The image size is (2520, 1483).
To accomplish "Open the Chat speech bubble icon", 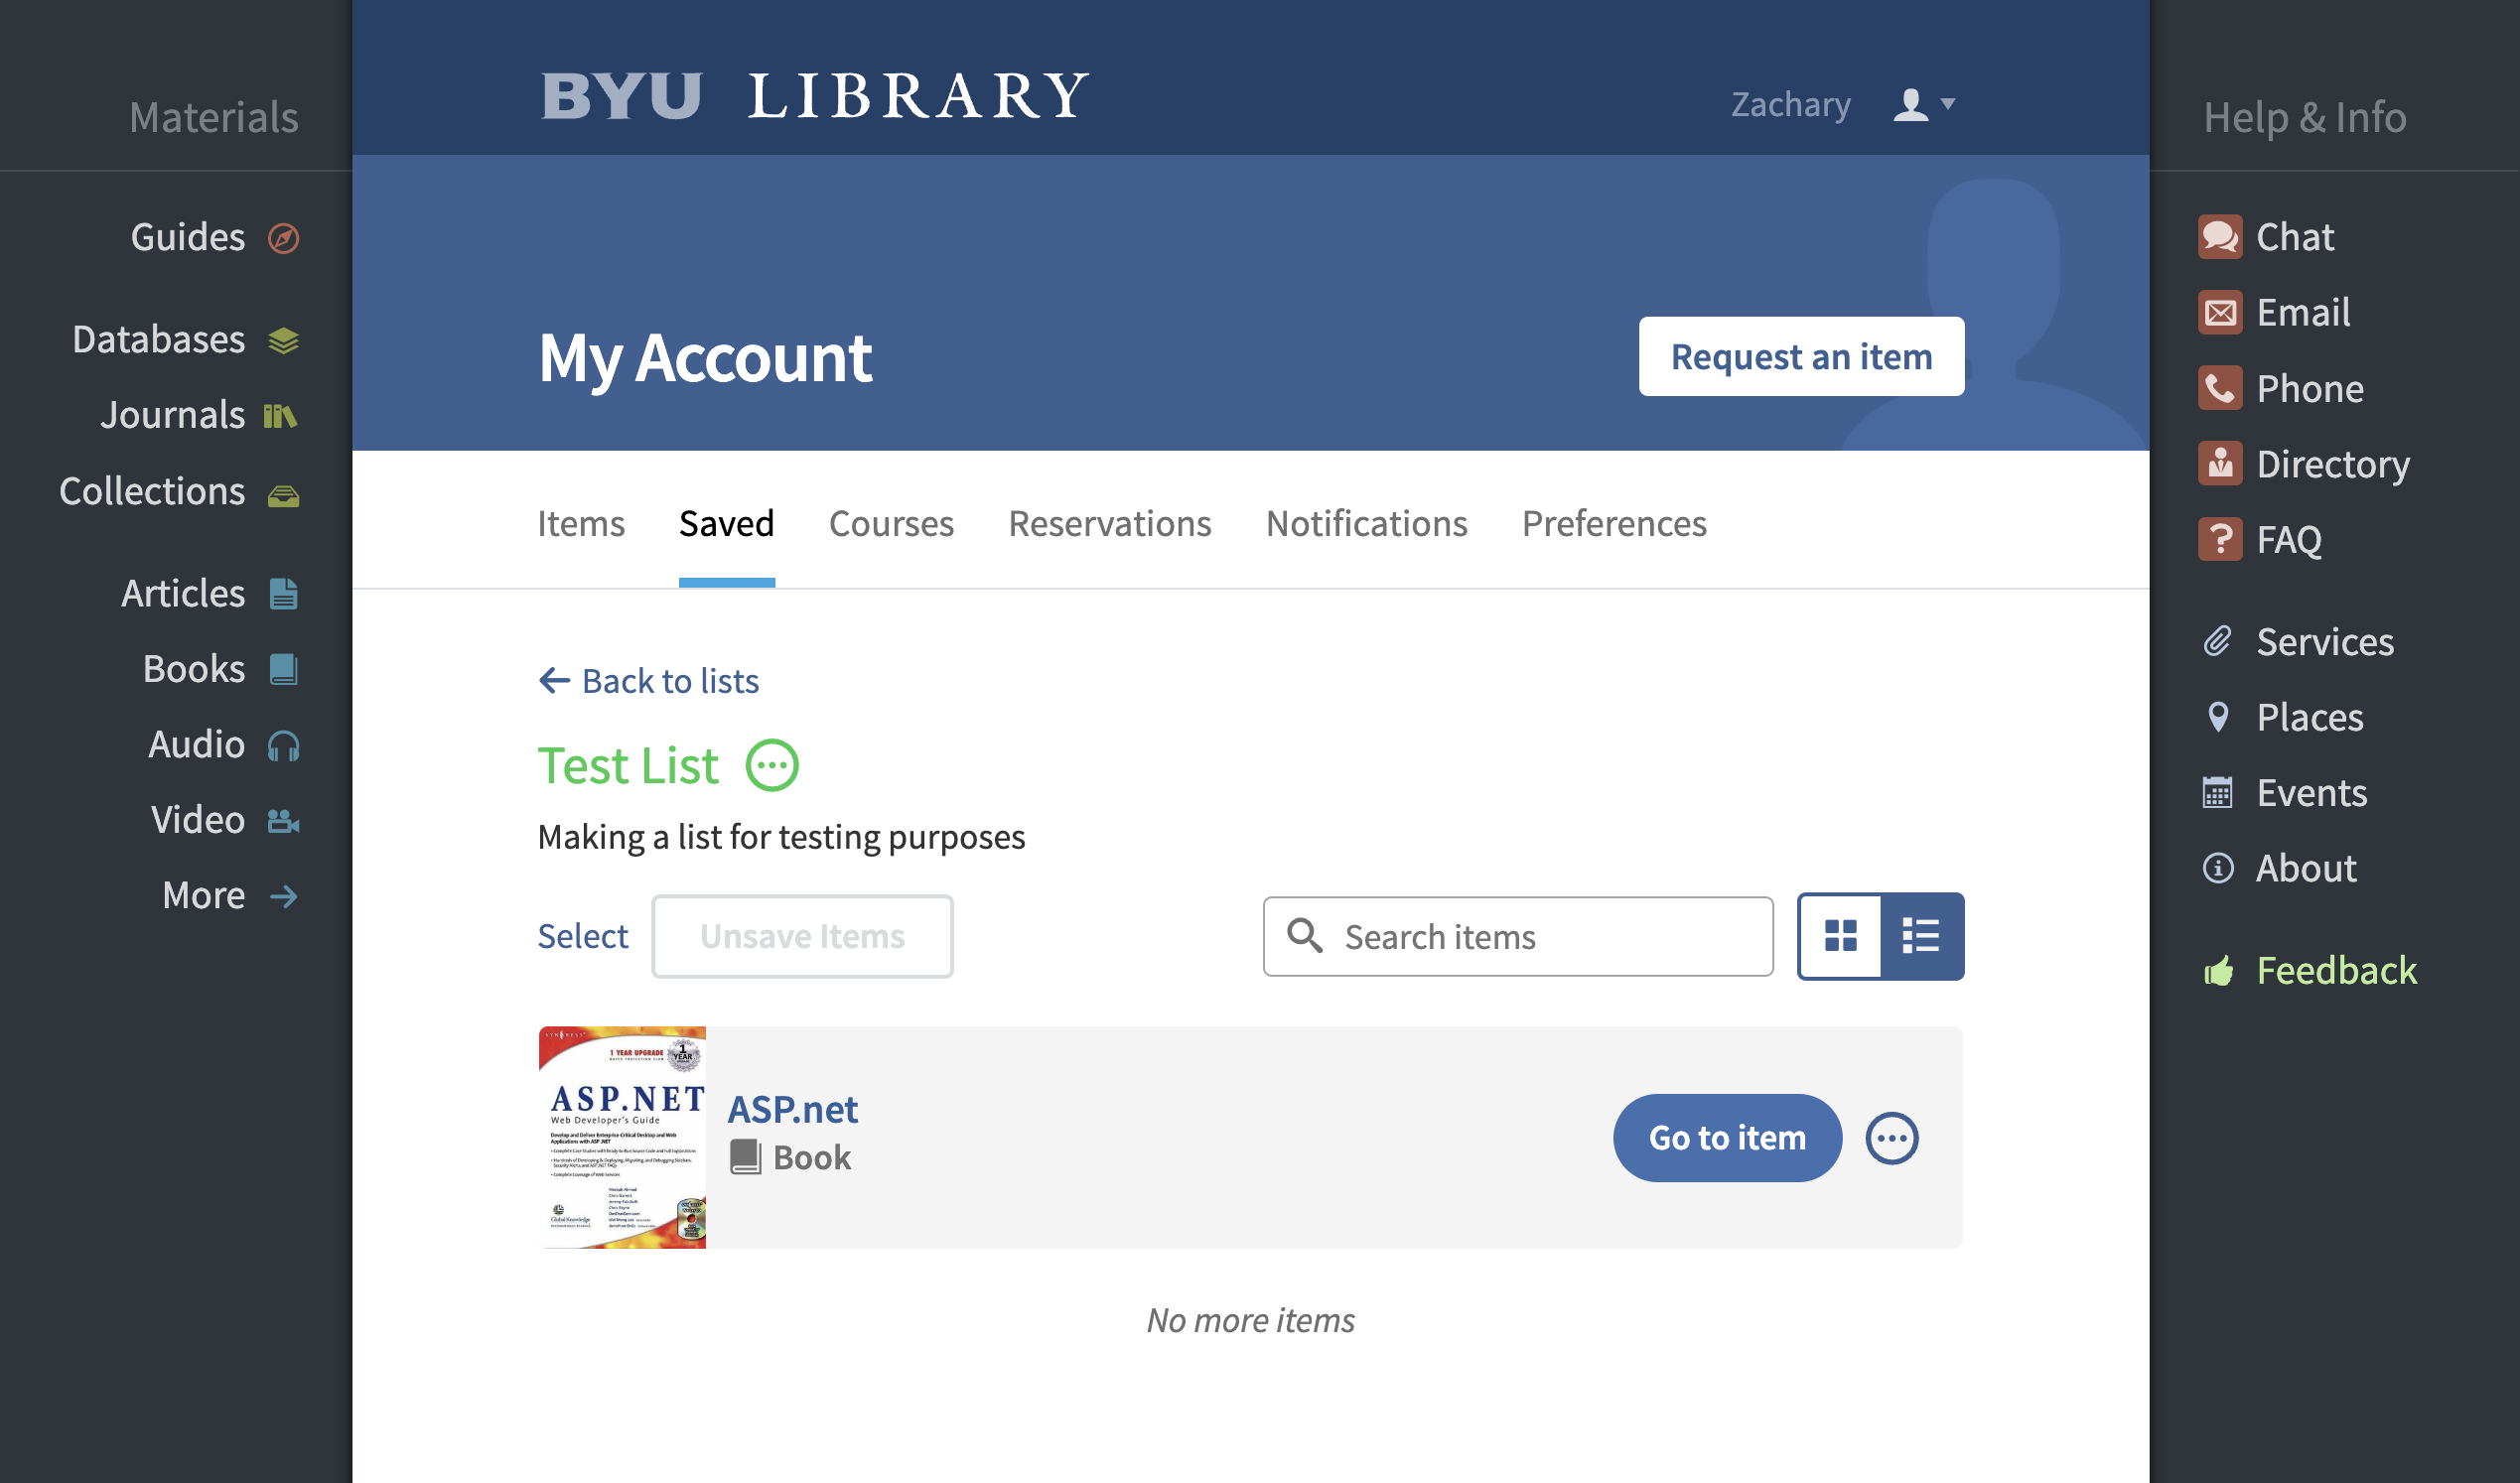I will click(x=2219, y=237).
